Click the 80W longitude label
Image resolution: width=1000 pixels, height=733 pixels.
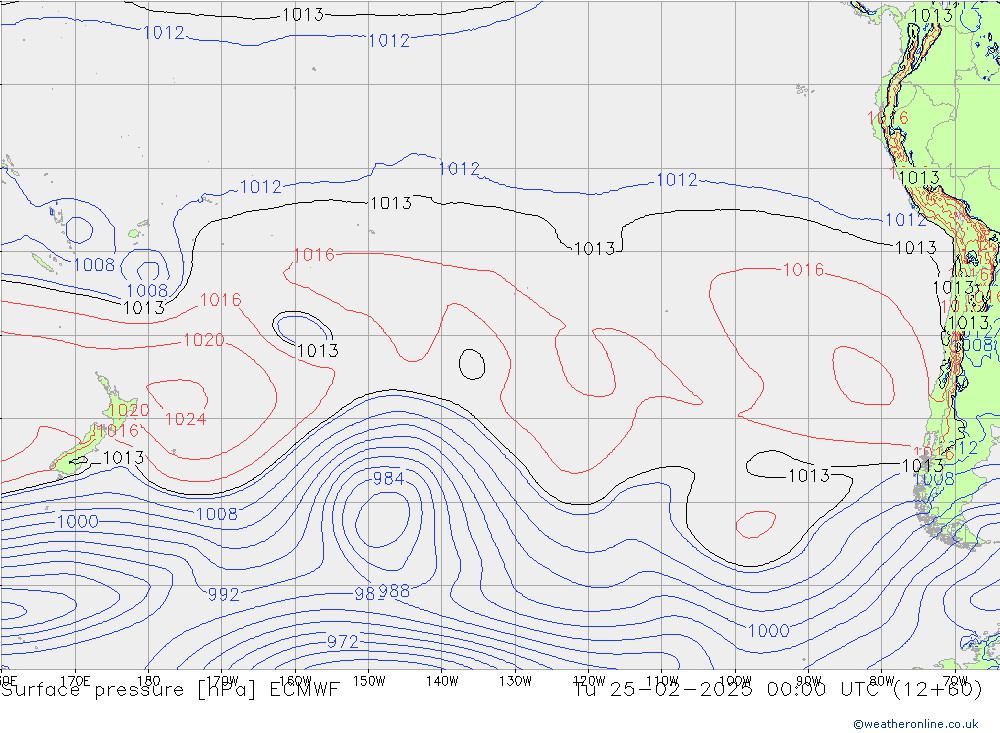(882, 681)
